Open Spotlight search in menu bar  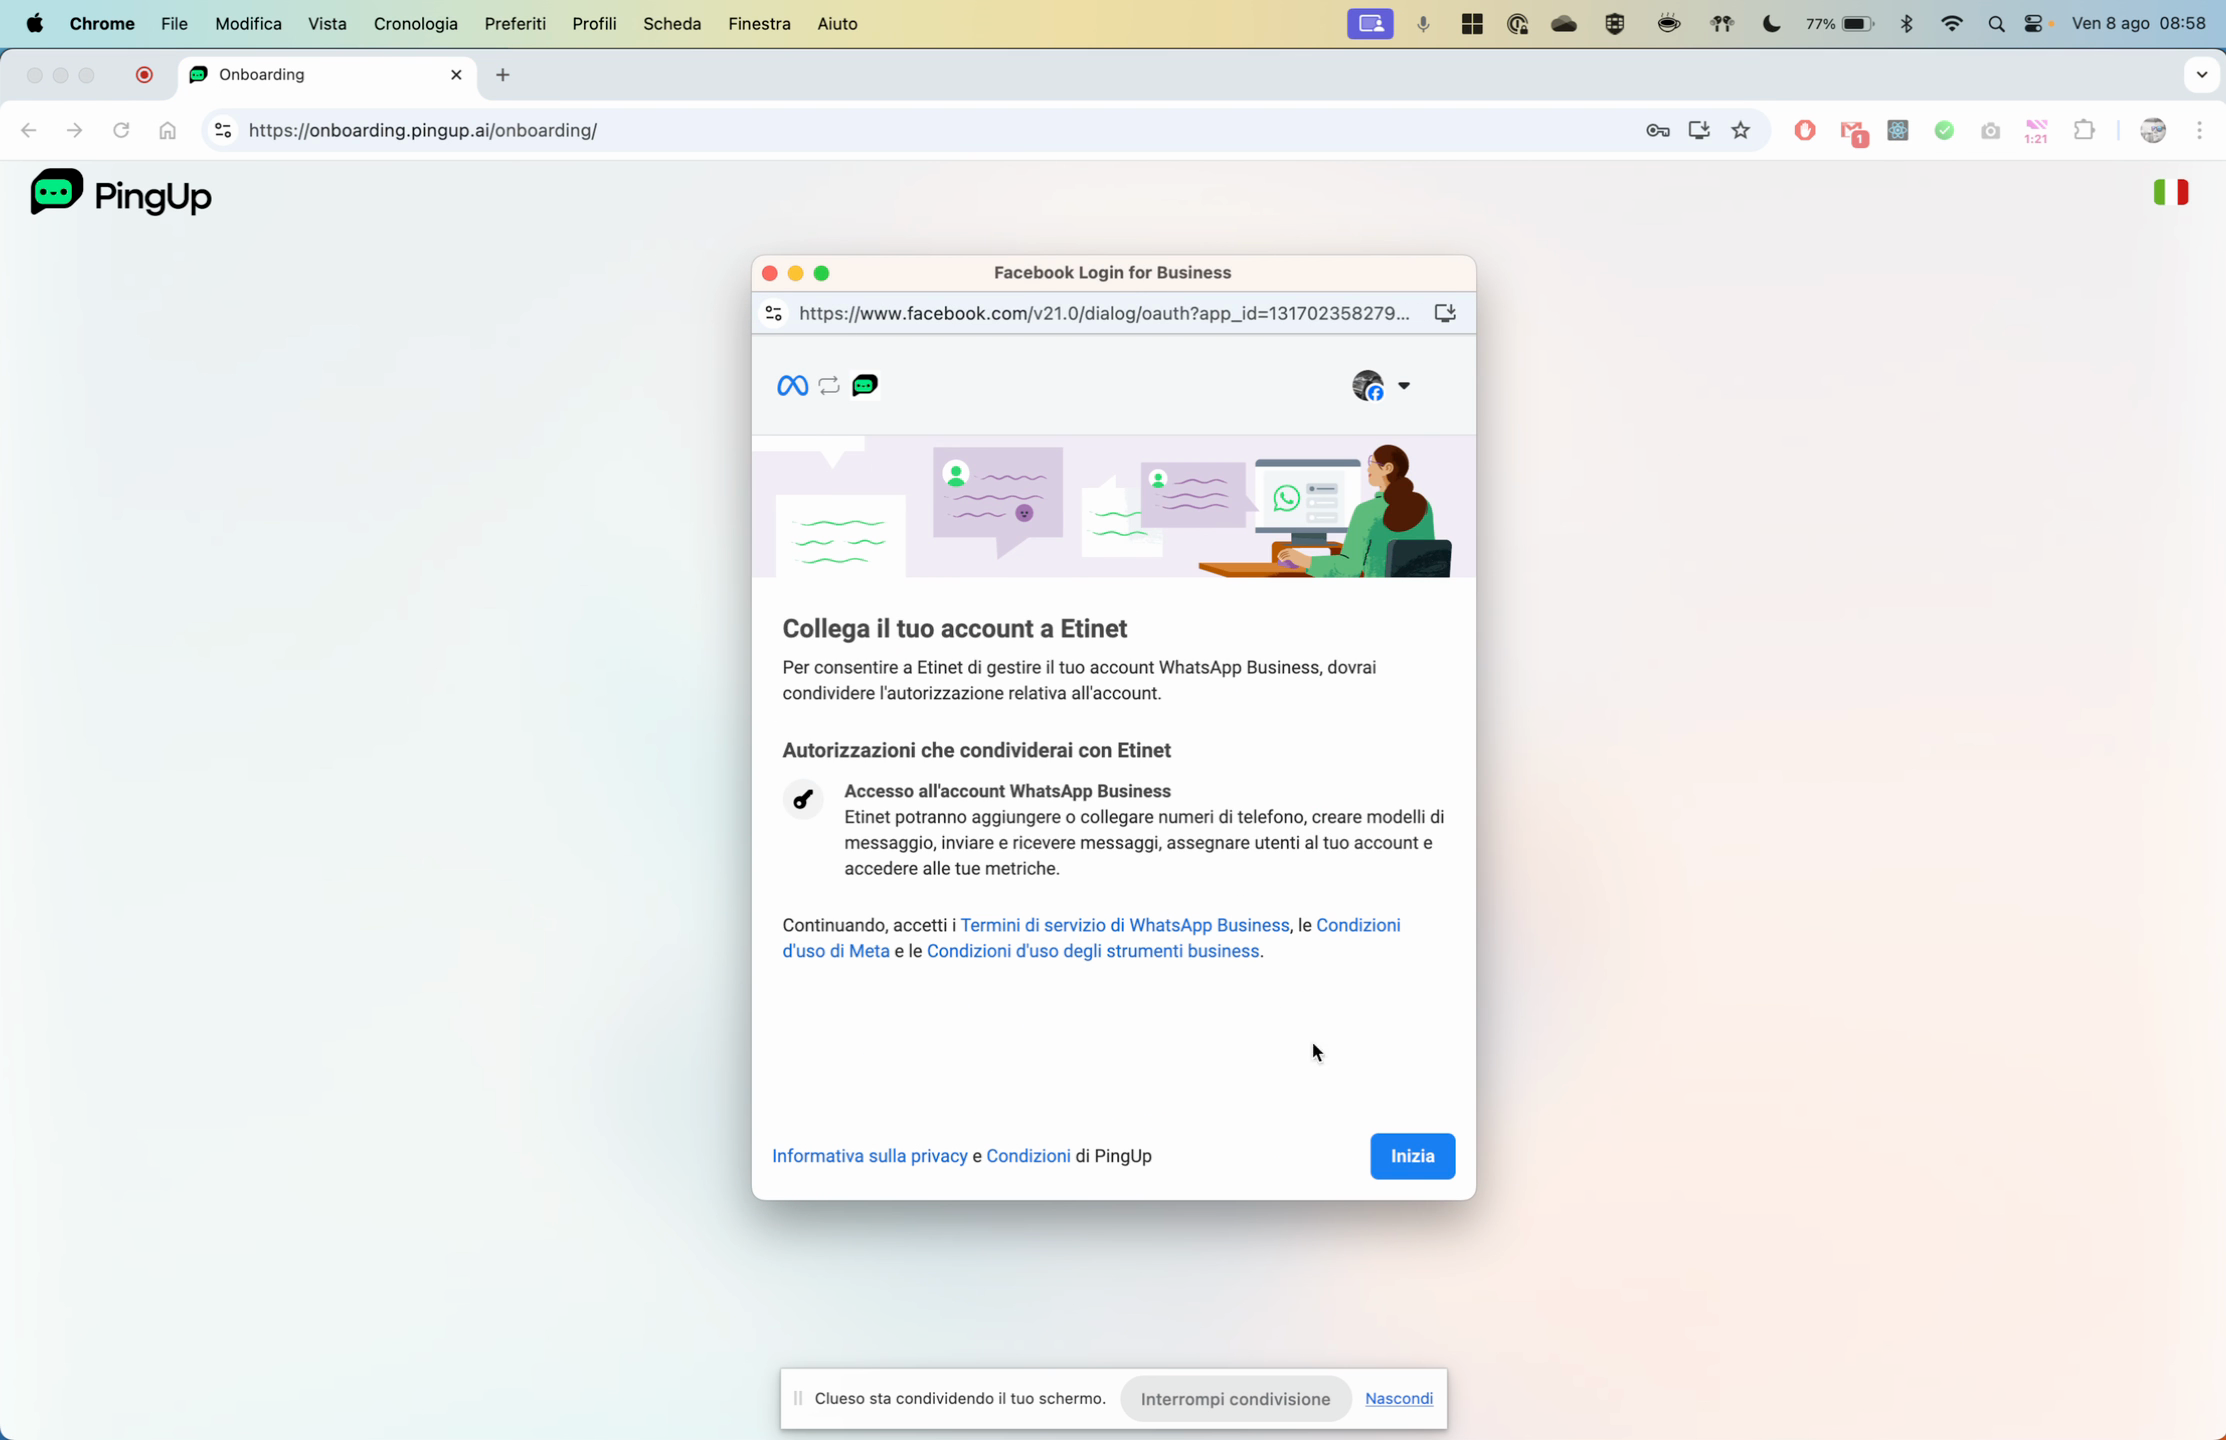[x=1996, y=24]
